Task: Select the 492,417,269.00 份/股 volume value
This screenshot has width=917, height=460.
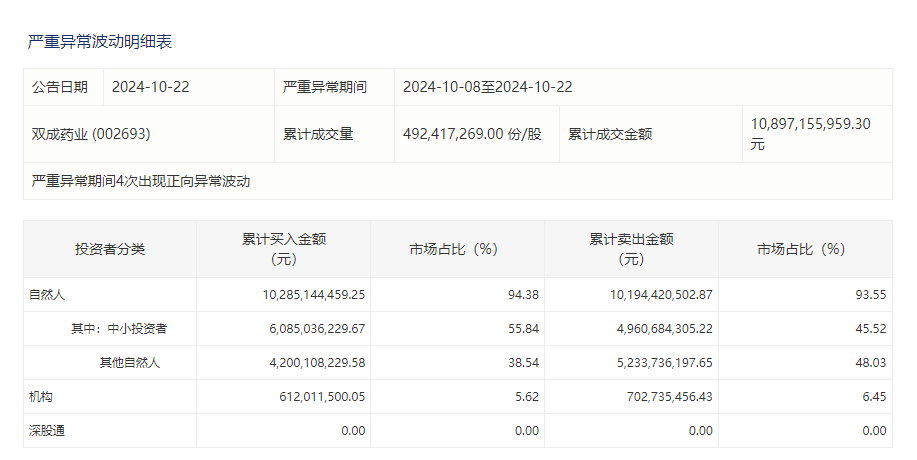Action: click(472, 134)
